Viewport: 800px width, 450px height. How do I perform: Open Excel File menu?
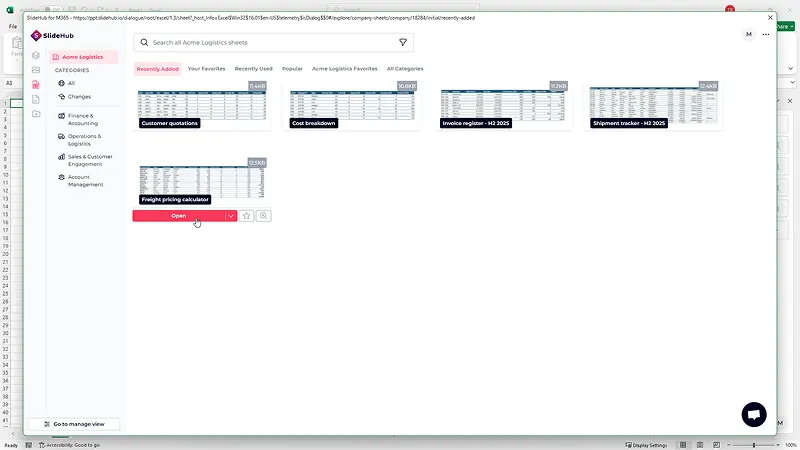coord(13,26)
